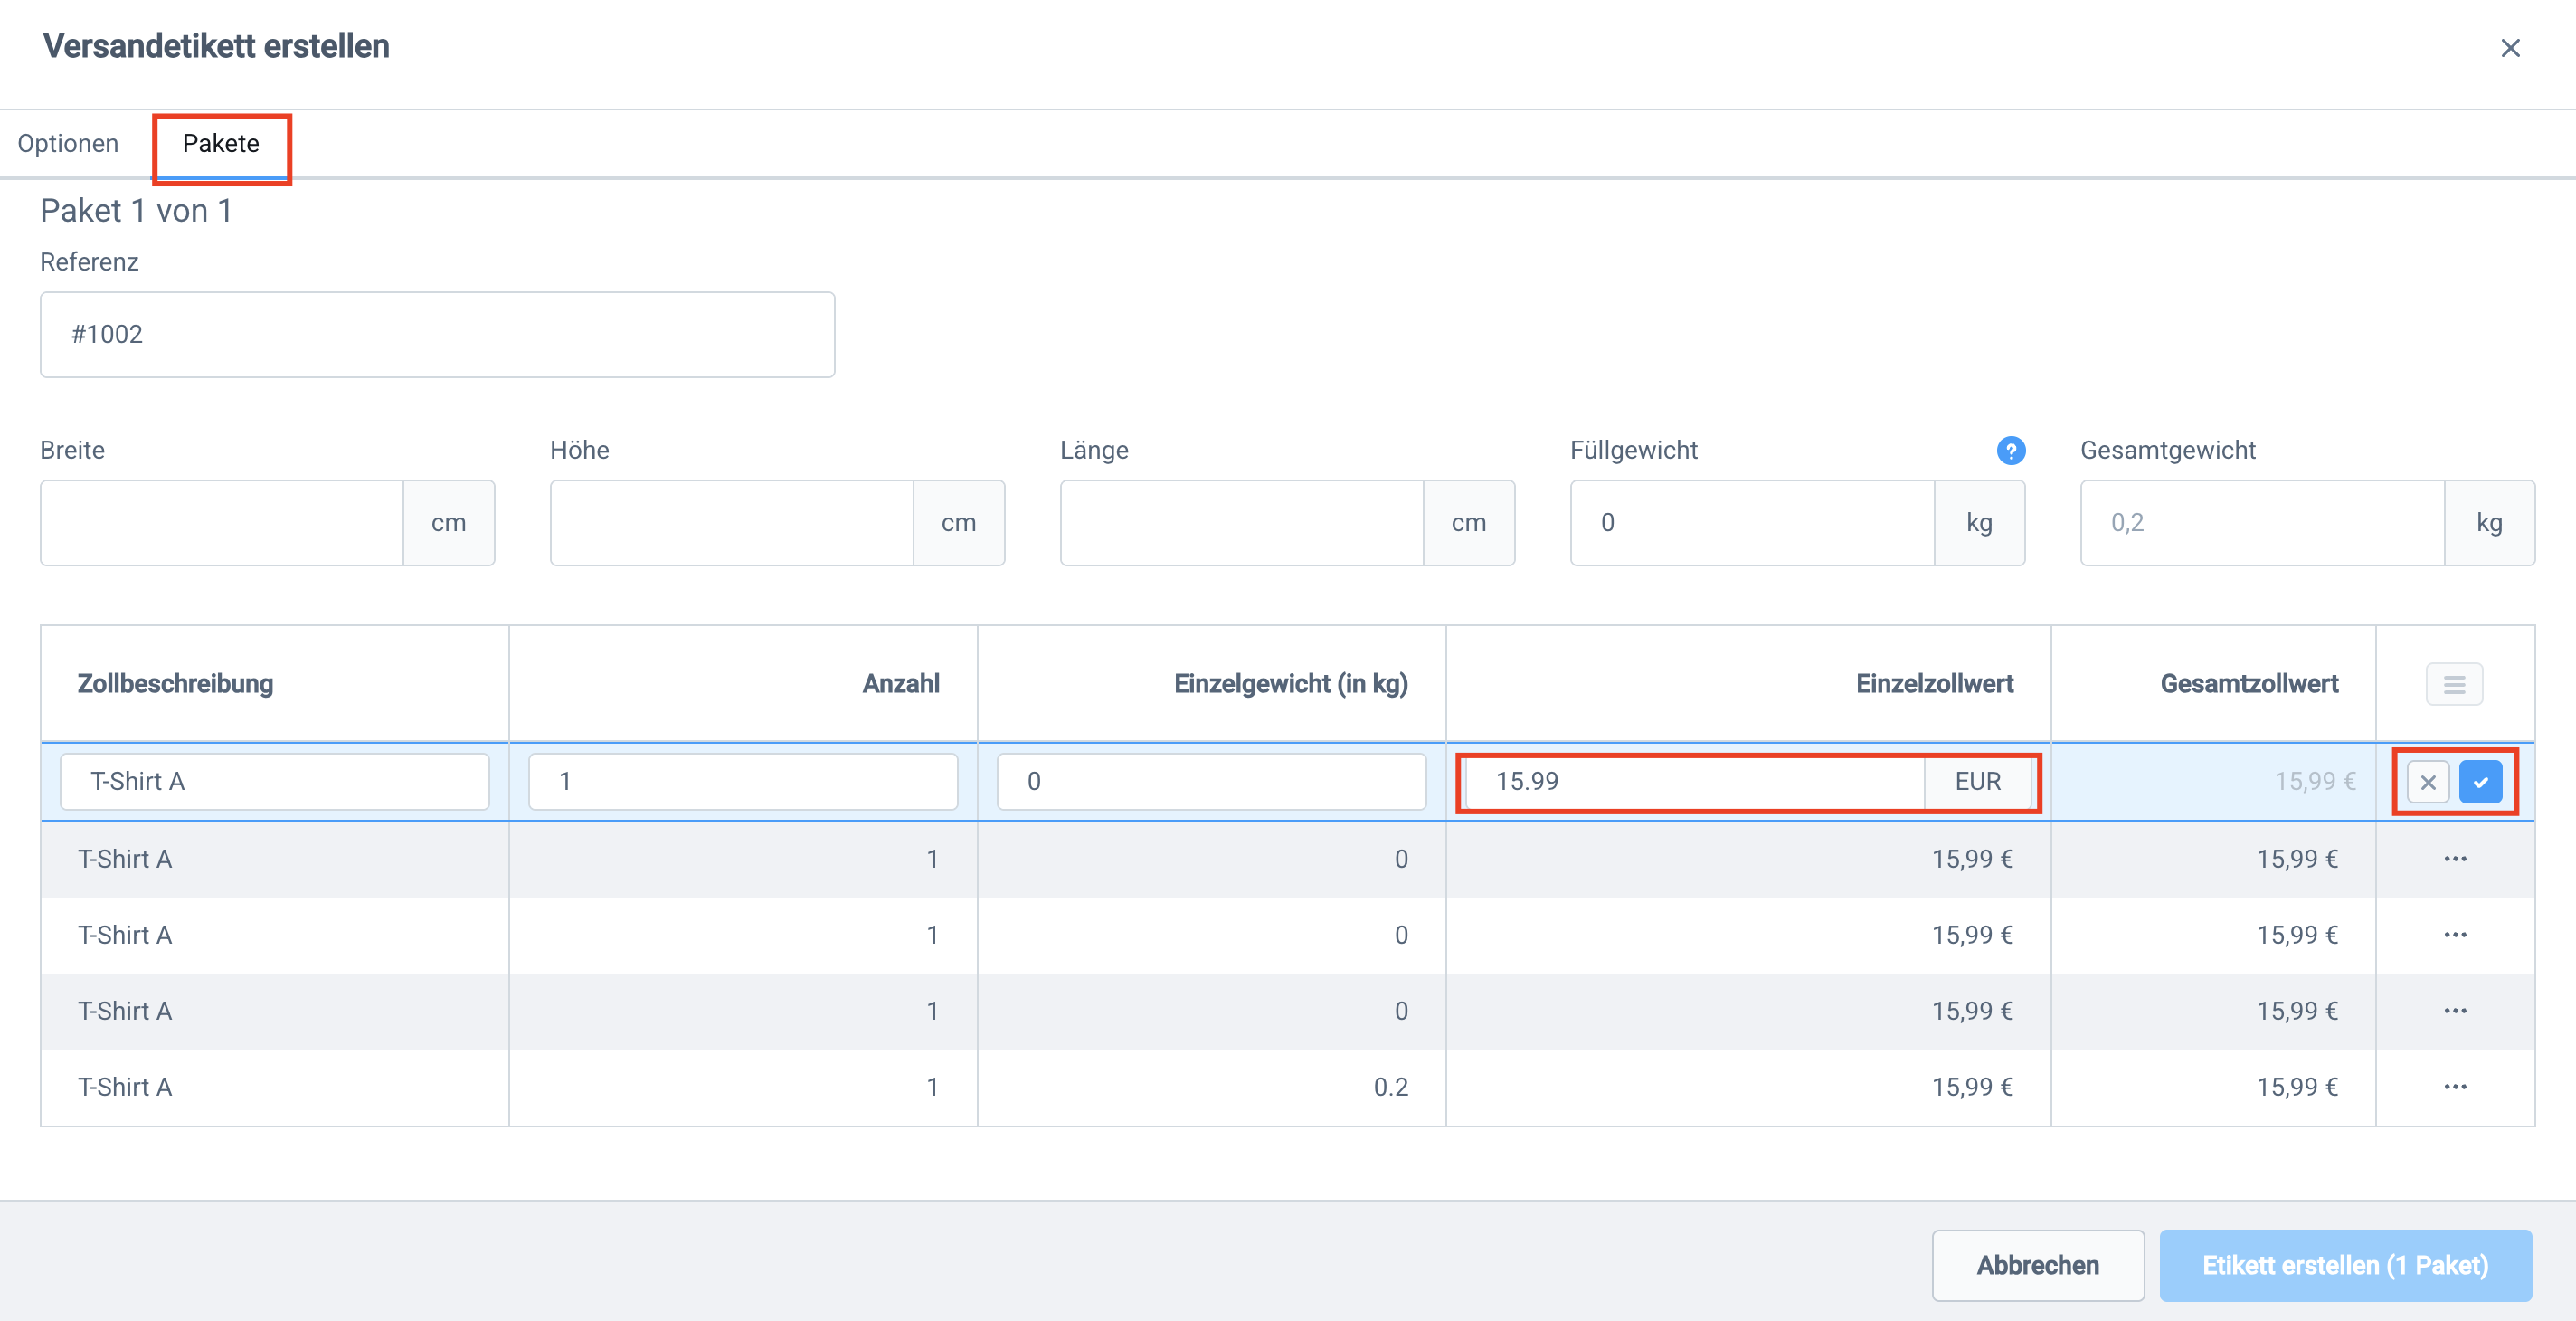Image resolution: width=2576 pixels, height=1321 pixels.
Task: Open three-dots menu of third T-Shirt A row
Action: coord(2455,1011)
